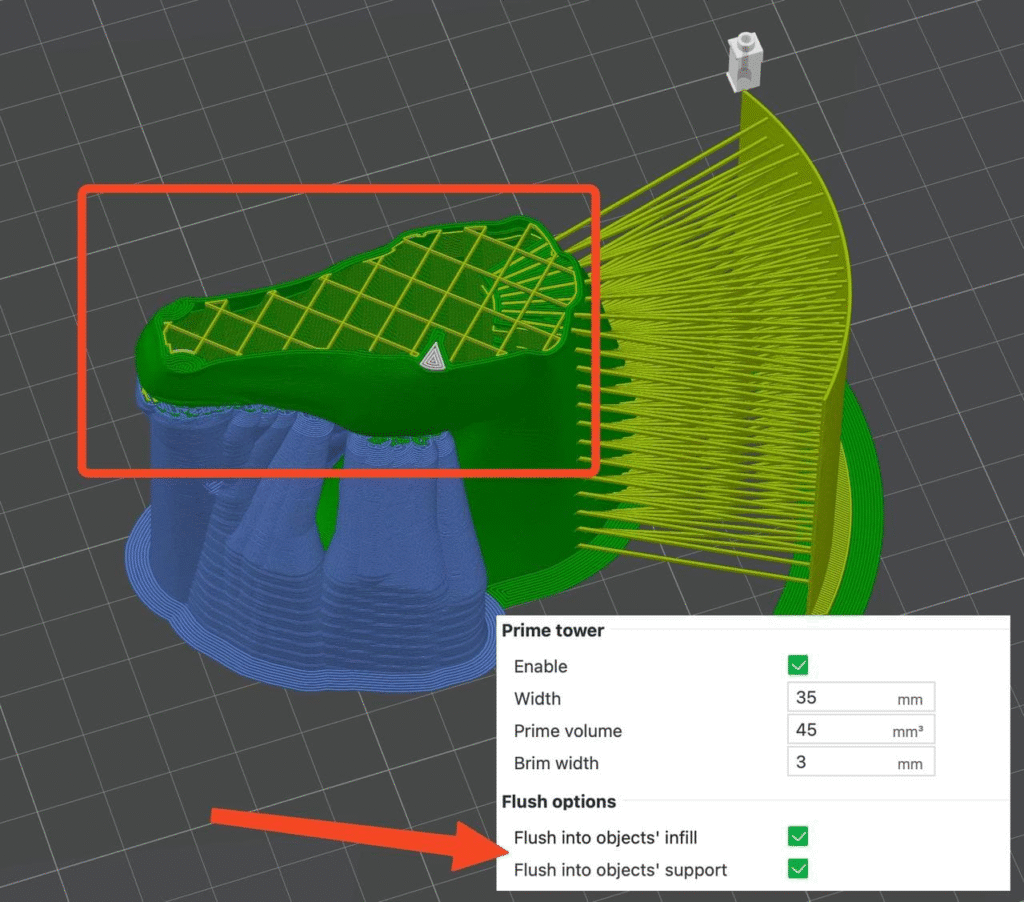Click the Enable label text
1024x902 pixels.
click(x=540, y=666)
